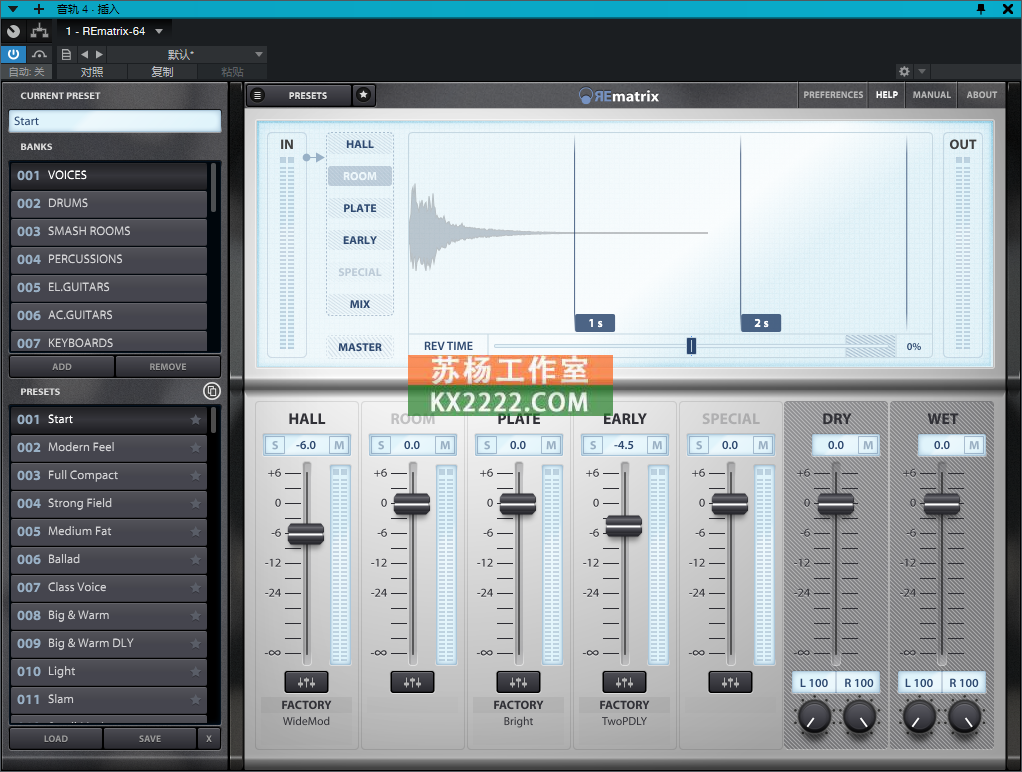
Task: Click the WET right pan knob
Action: tap(964, 716)
